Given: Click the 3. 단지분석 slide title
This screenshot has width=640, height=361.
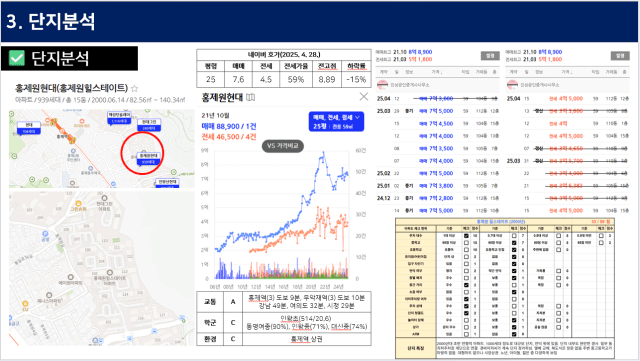Looking at the screenshot, I should point(51,21).
